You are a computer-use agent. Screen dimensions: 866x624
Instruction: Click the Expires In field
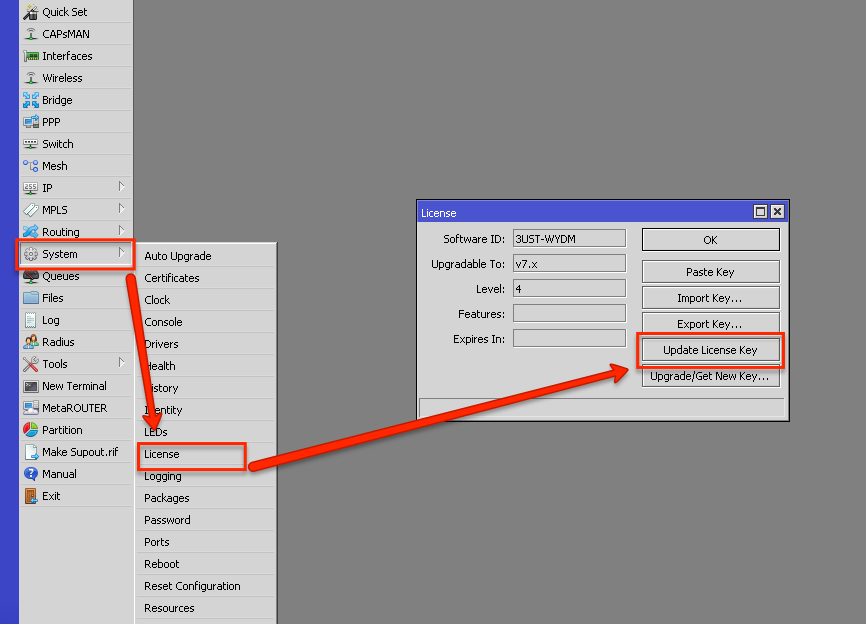569,338
